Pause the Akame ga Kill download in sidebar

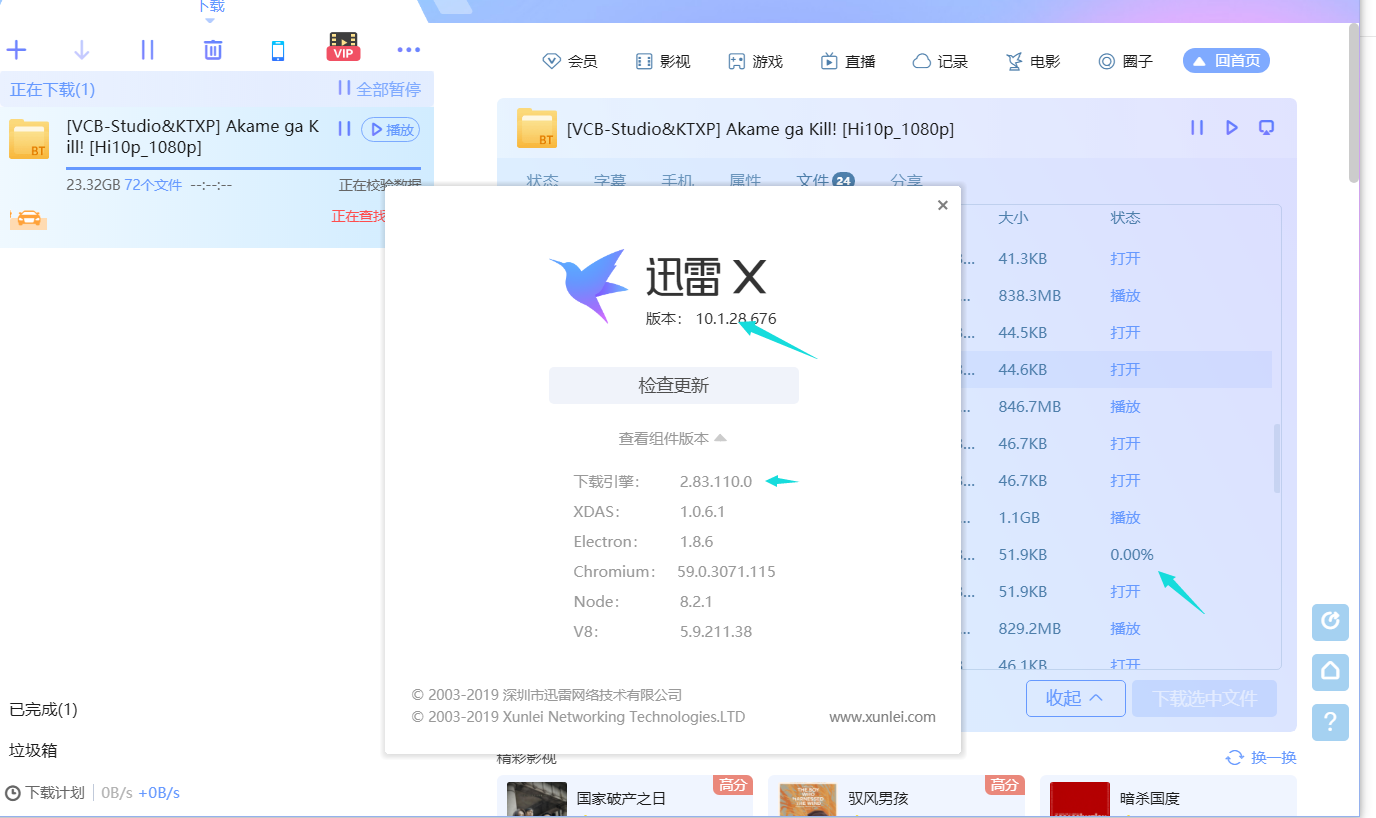[344, 129]
